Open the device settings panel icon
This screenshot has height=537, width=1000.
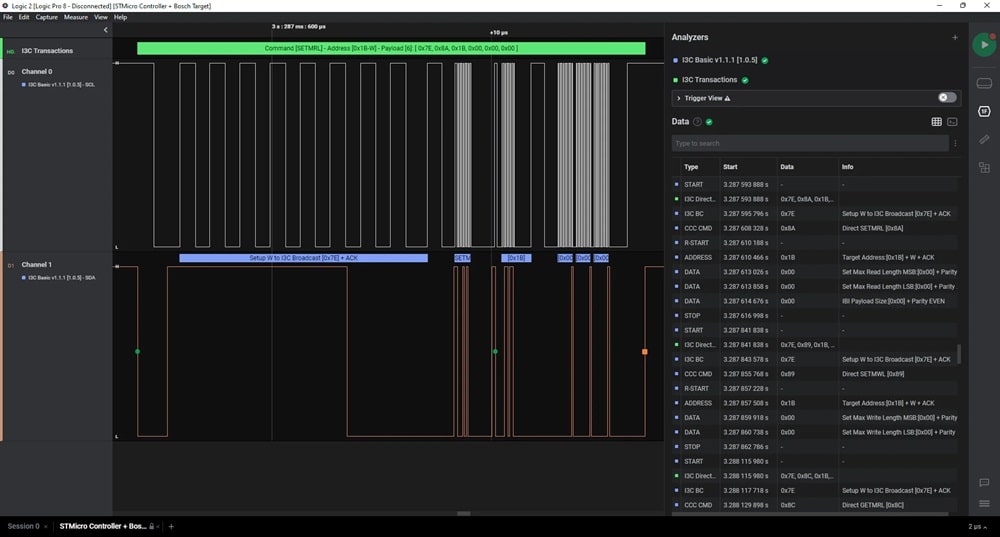click(x=984, y=83)
